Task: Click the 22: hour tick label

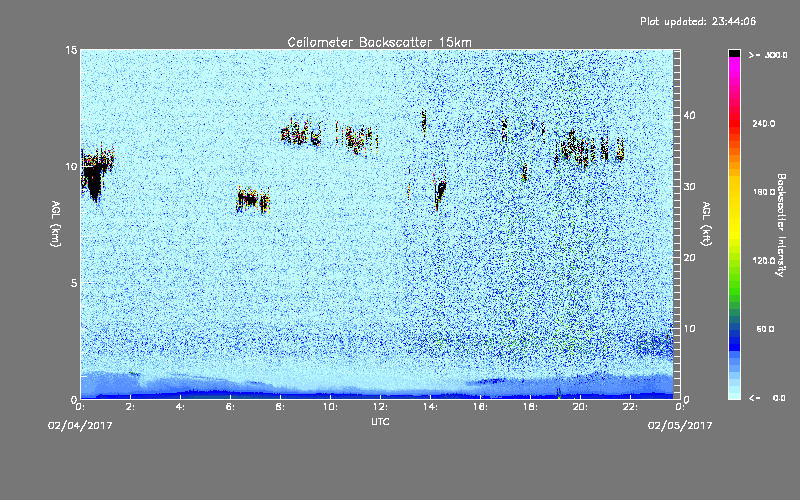Action: click(630, 407)
